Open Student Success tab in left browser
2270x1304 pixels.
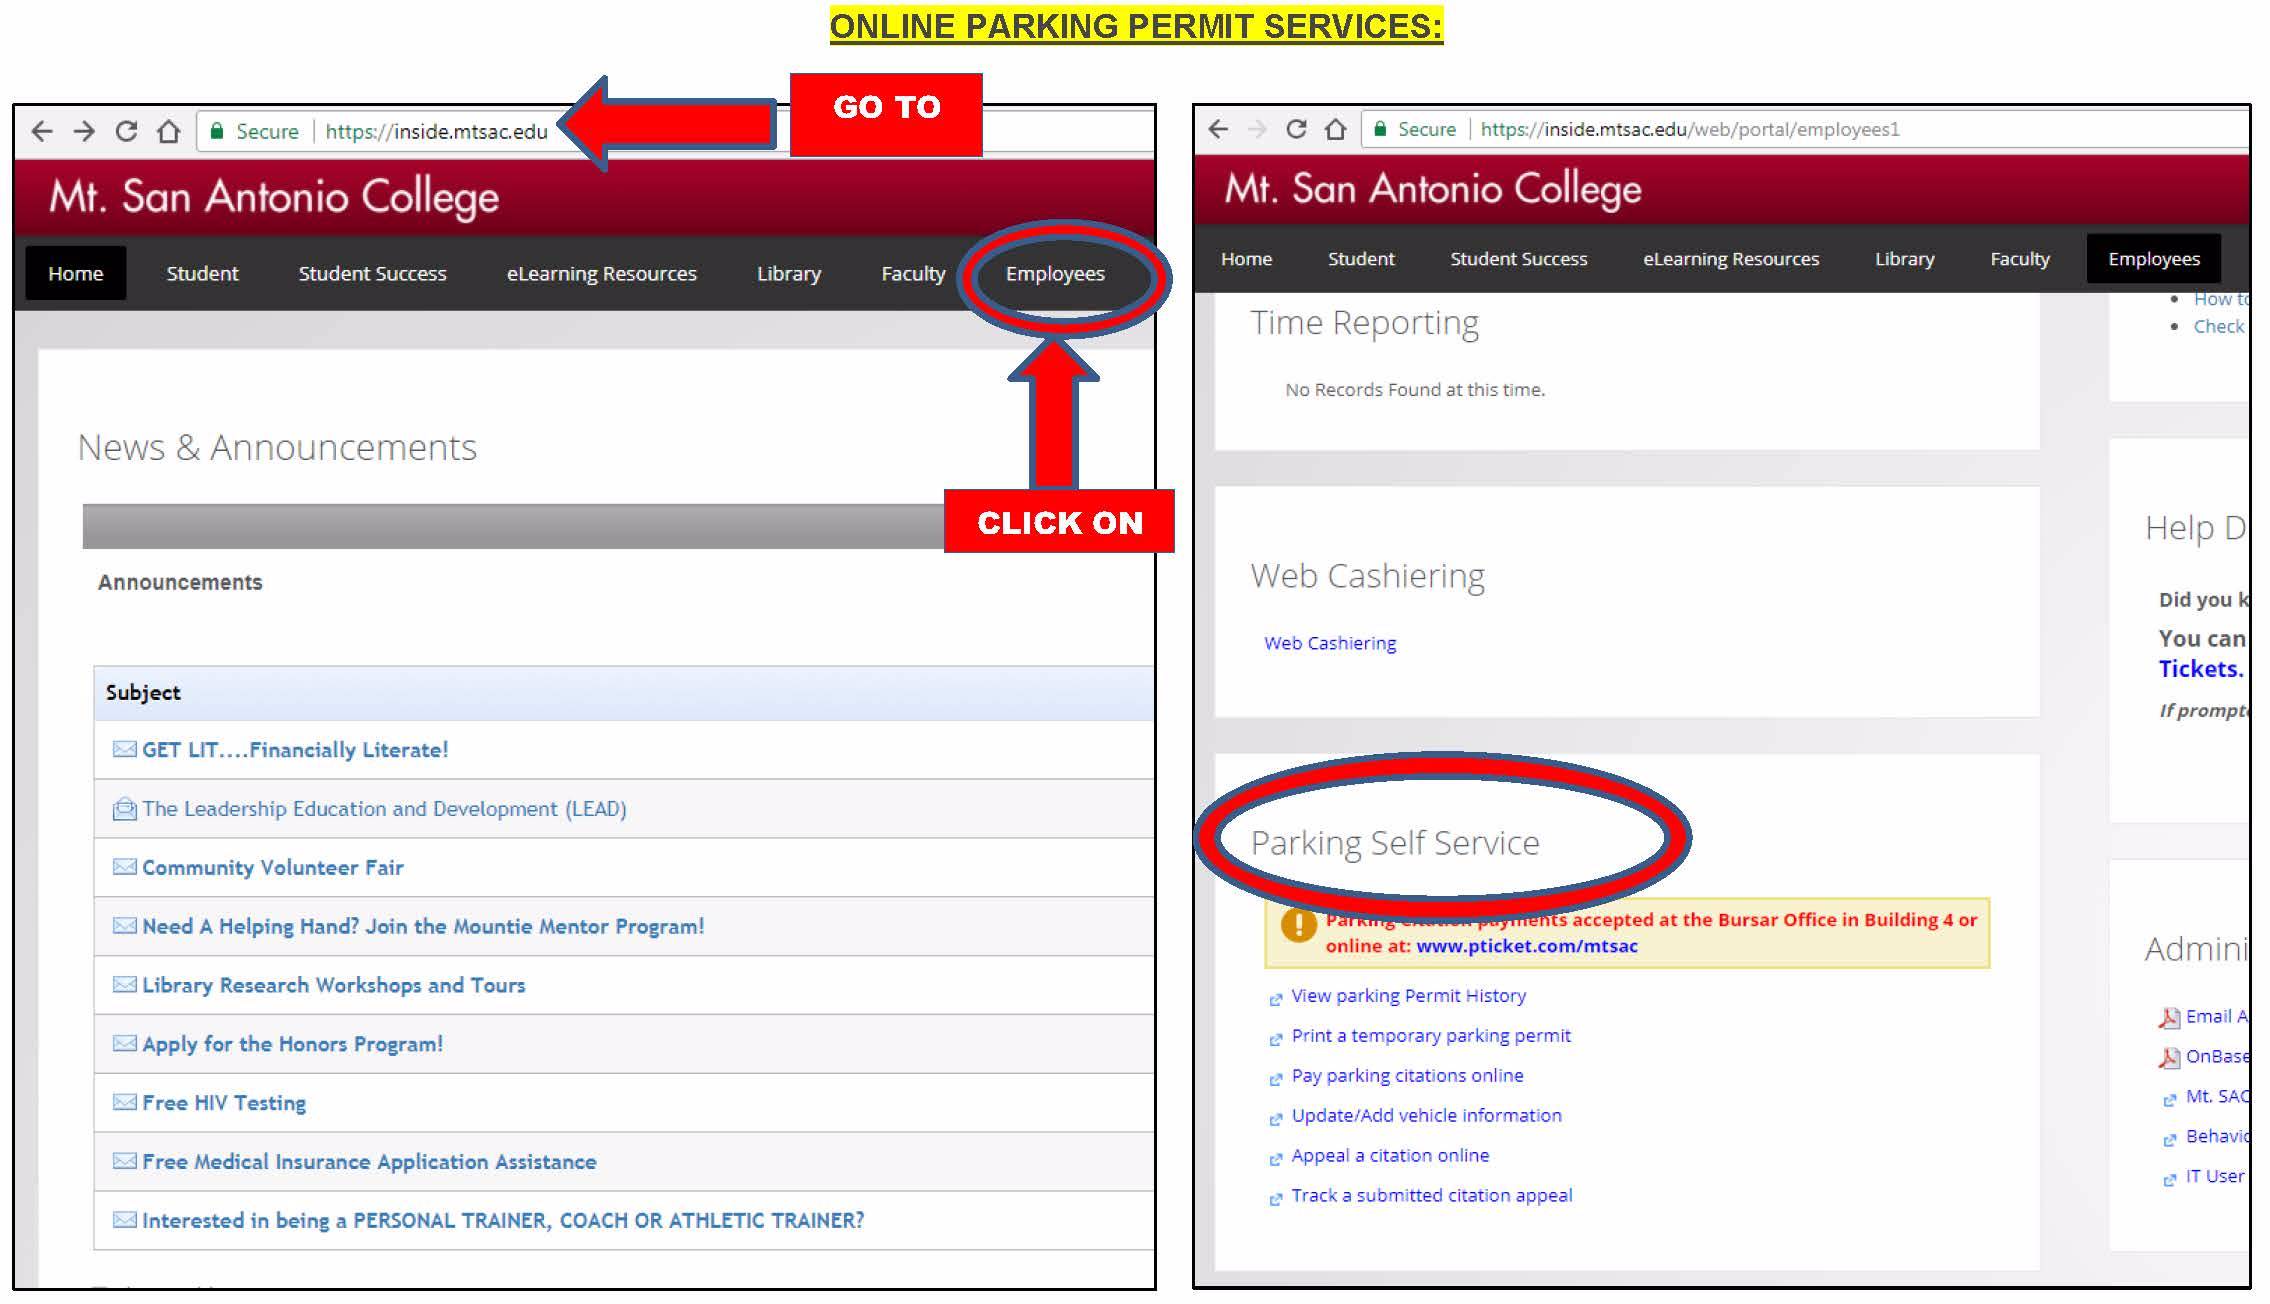[x=372, y=273]
